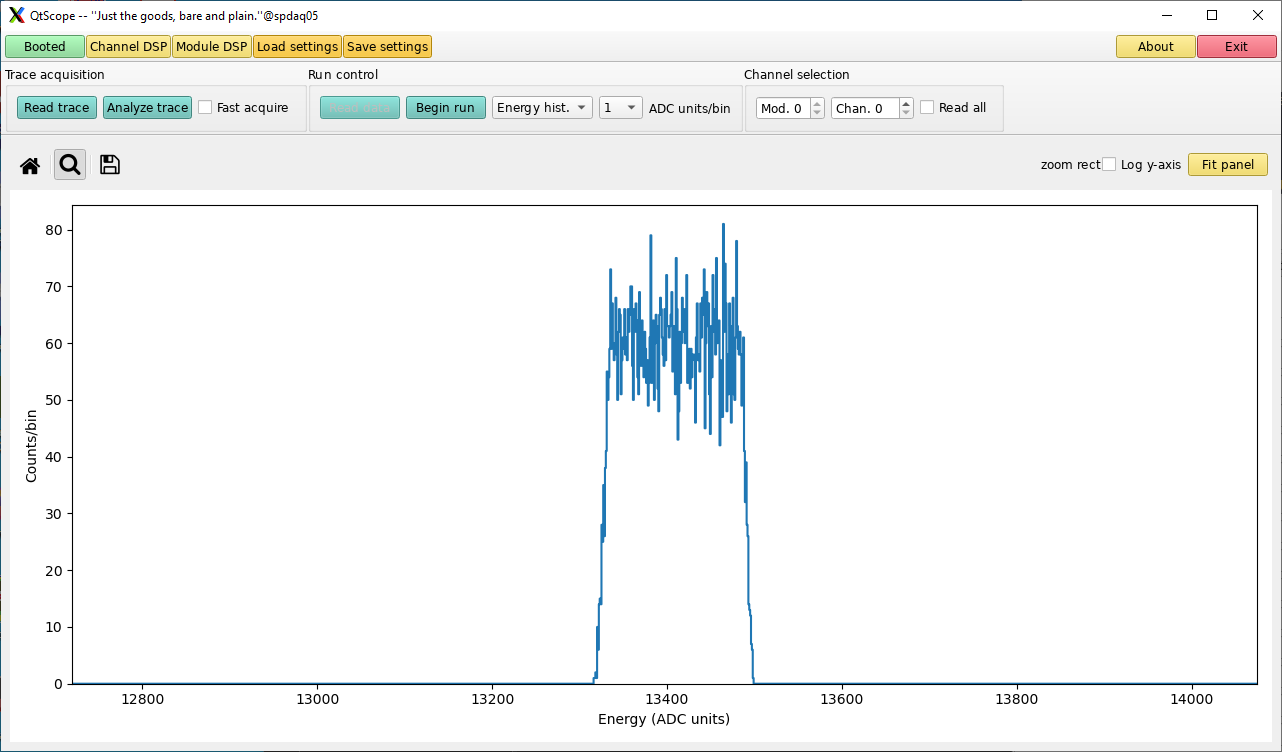Open Channel DSP settings
Viewport: 1282px width, 752px height.
[129, 46]
